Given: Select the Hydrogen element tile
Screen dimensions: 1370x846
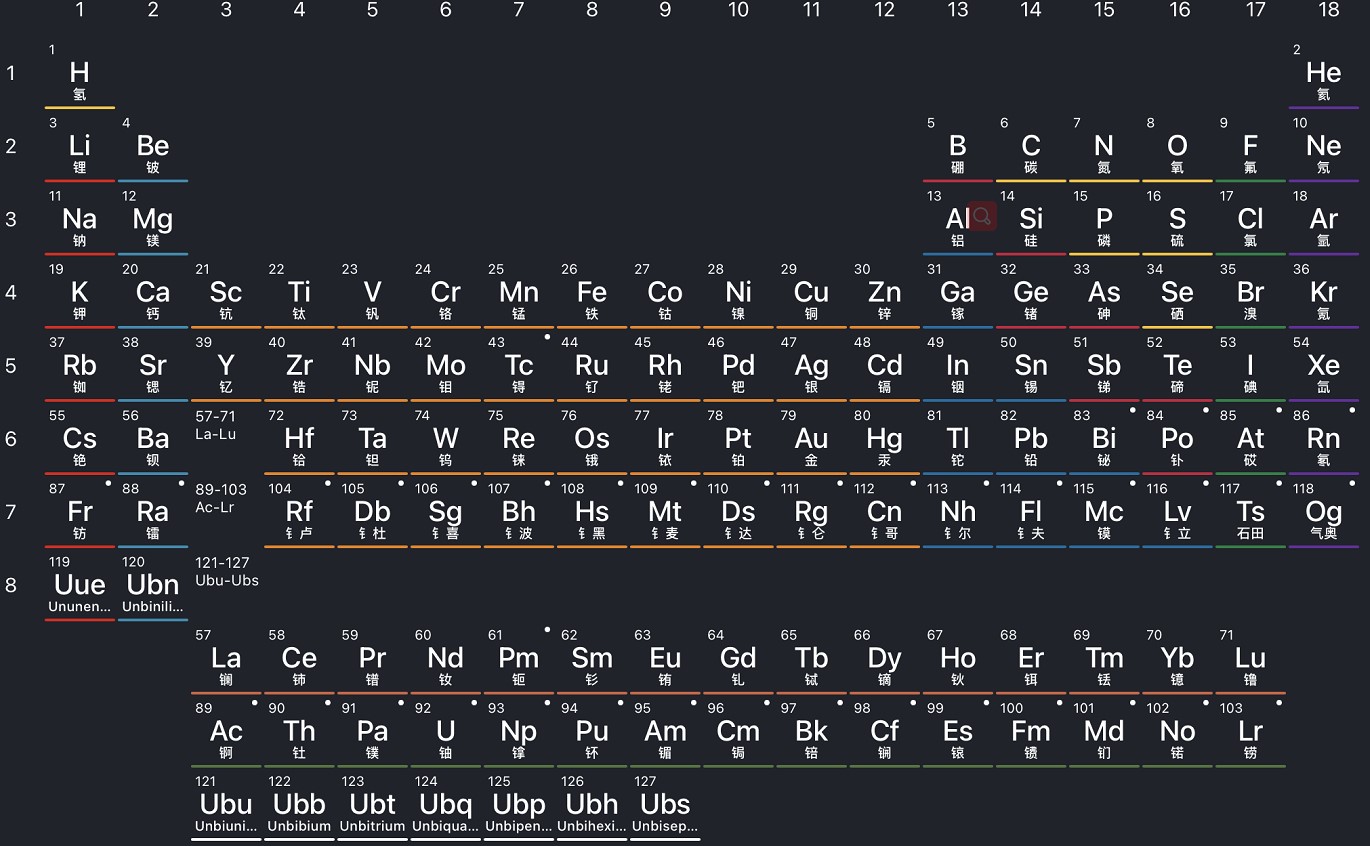Looking at the screenshot, I should tap(79, 76).
